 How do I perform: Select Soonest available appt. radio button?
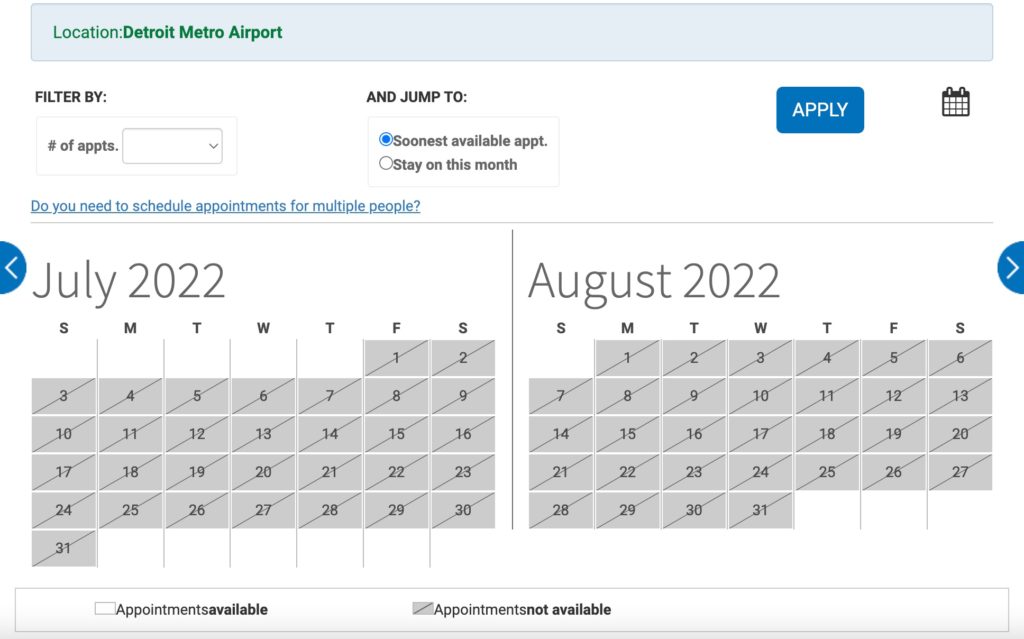[386, 139]
